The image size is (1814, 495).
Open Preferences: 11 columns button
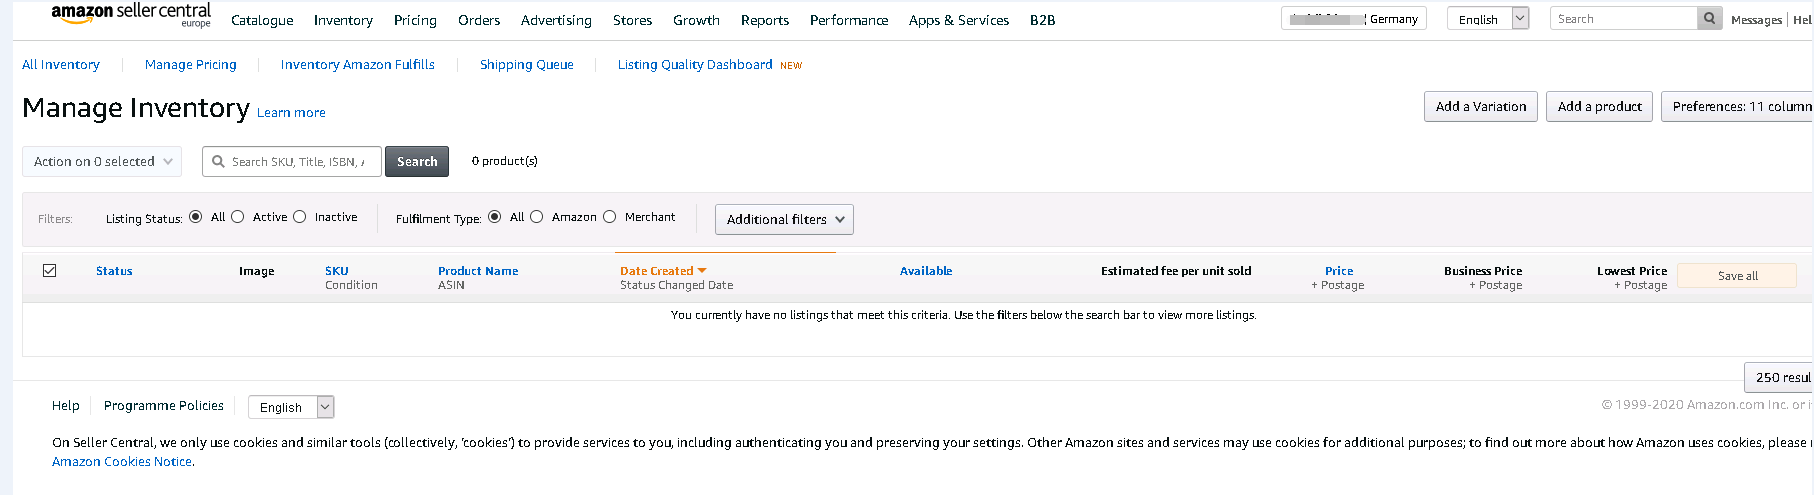pyautogui.click(x=1738, y=106)
